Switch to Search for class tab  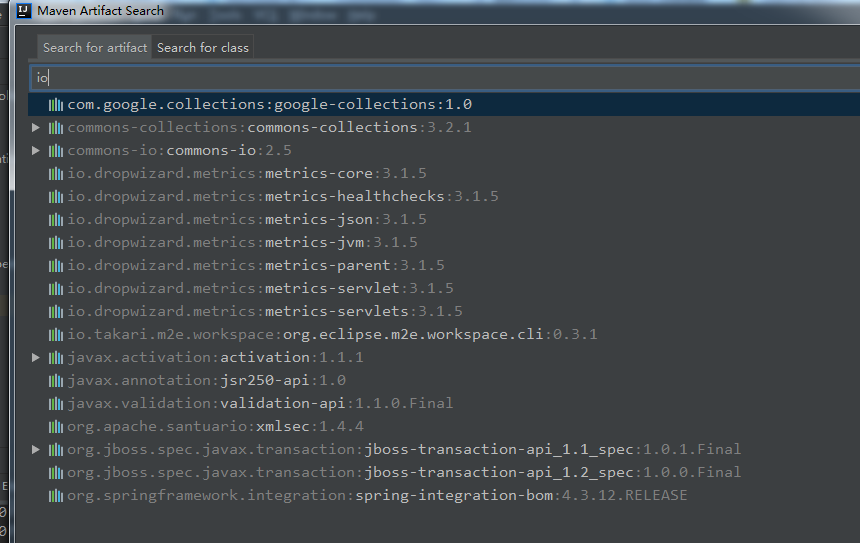click(202, 48)
